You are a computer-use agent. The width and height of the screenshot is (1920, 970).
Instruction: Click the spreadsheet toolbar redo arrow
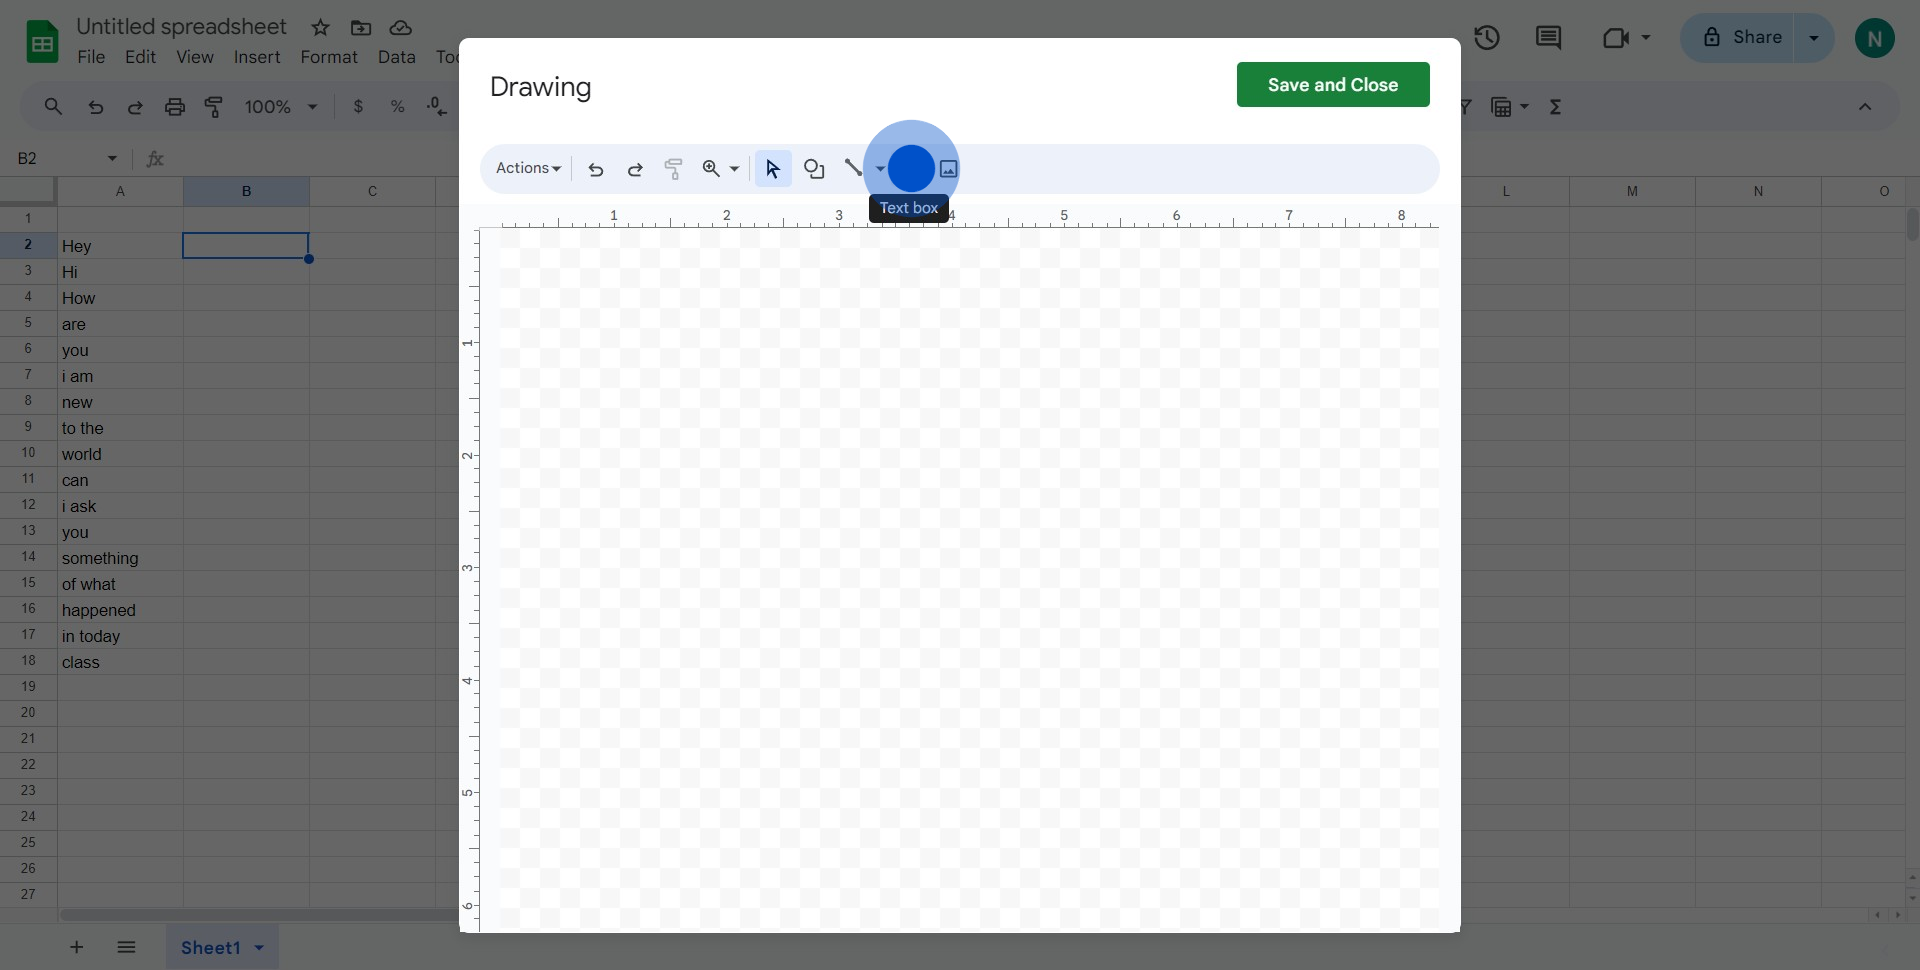(135, 107)
